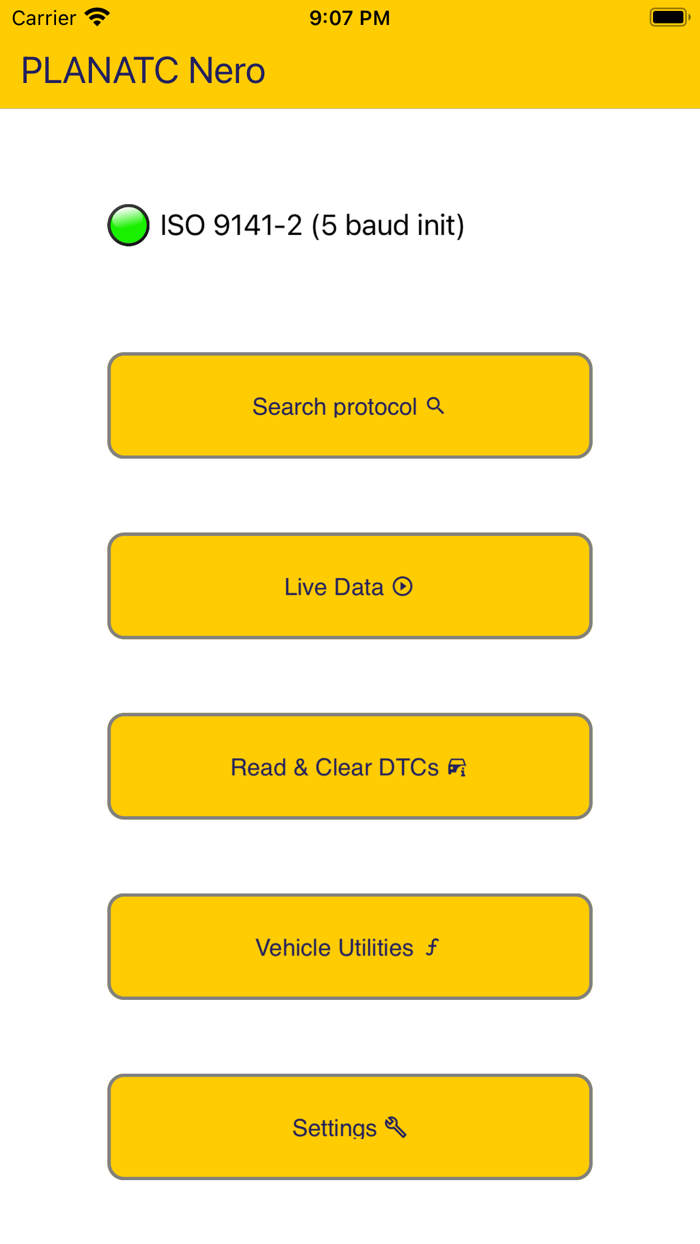This screenshot has width=700, height=1244.
Task: Tap the PLANATC Nero title
Action: 142,70
